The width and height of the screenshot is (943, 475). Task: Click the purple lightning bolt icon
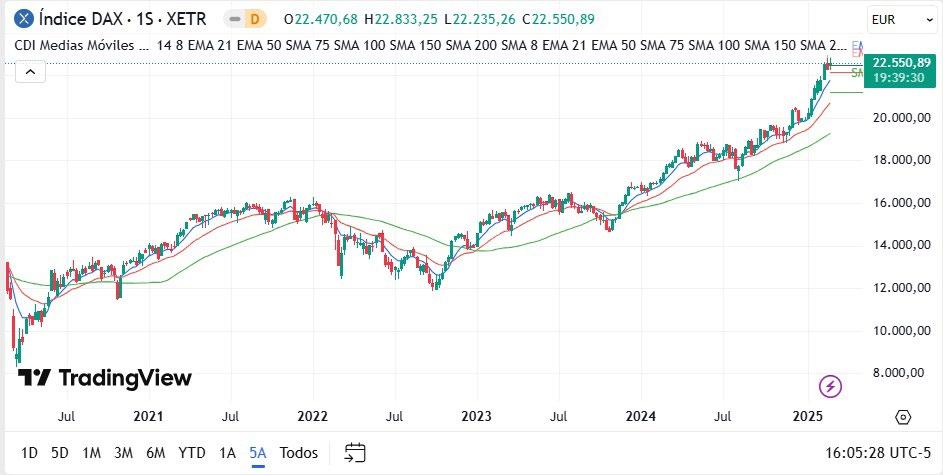[831, 386]
